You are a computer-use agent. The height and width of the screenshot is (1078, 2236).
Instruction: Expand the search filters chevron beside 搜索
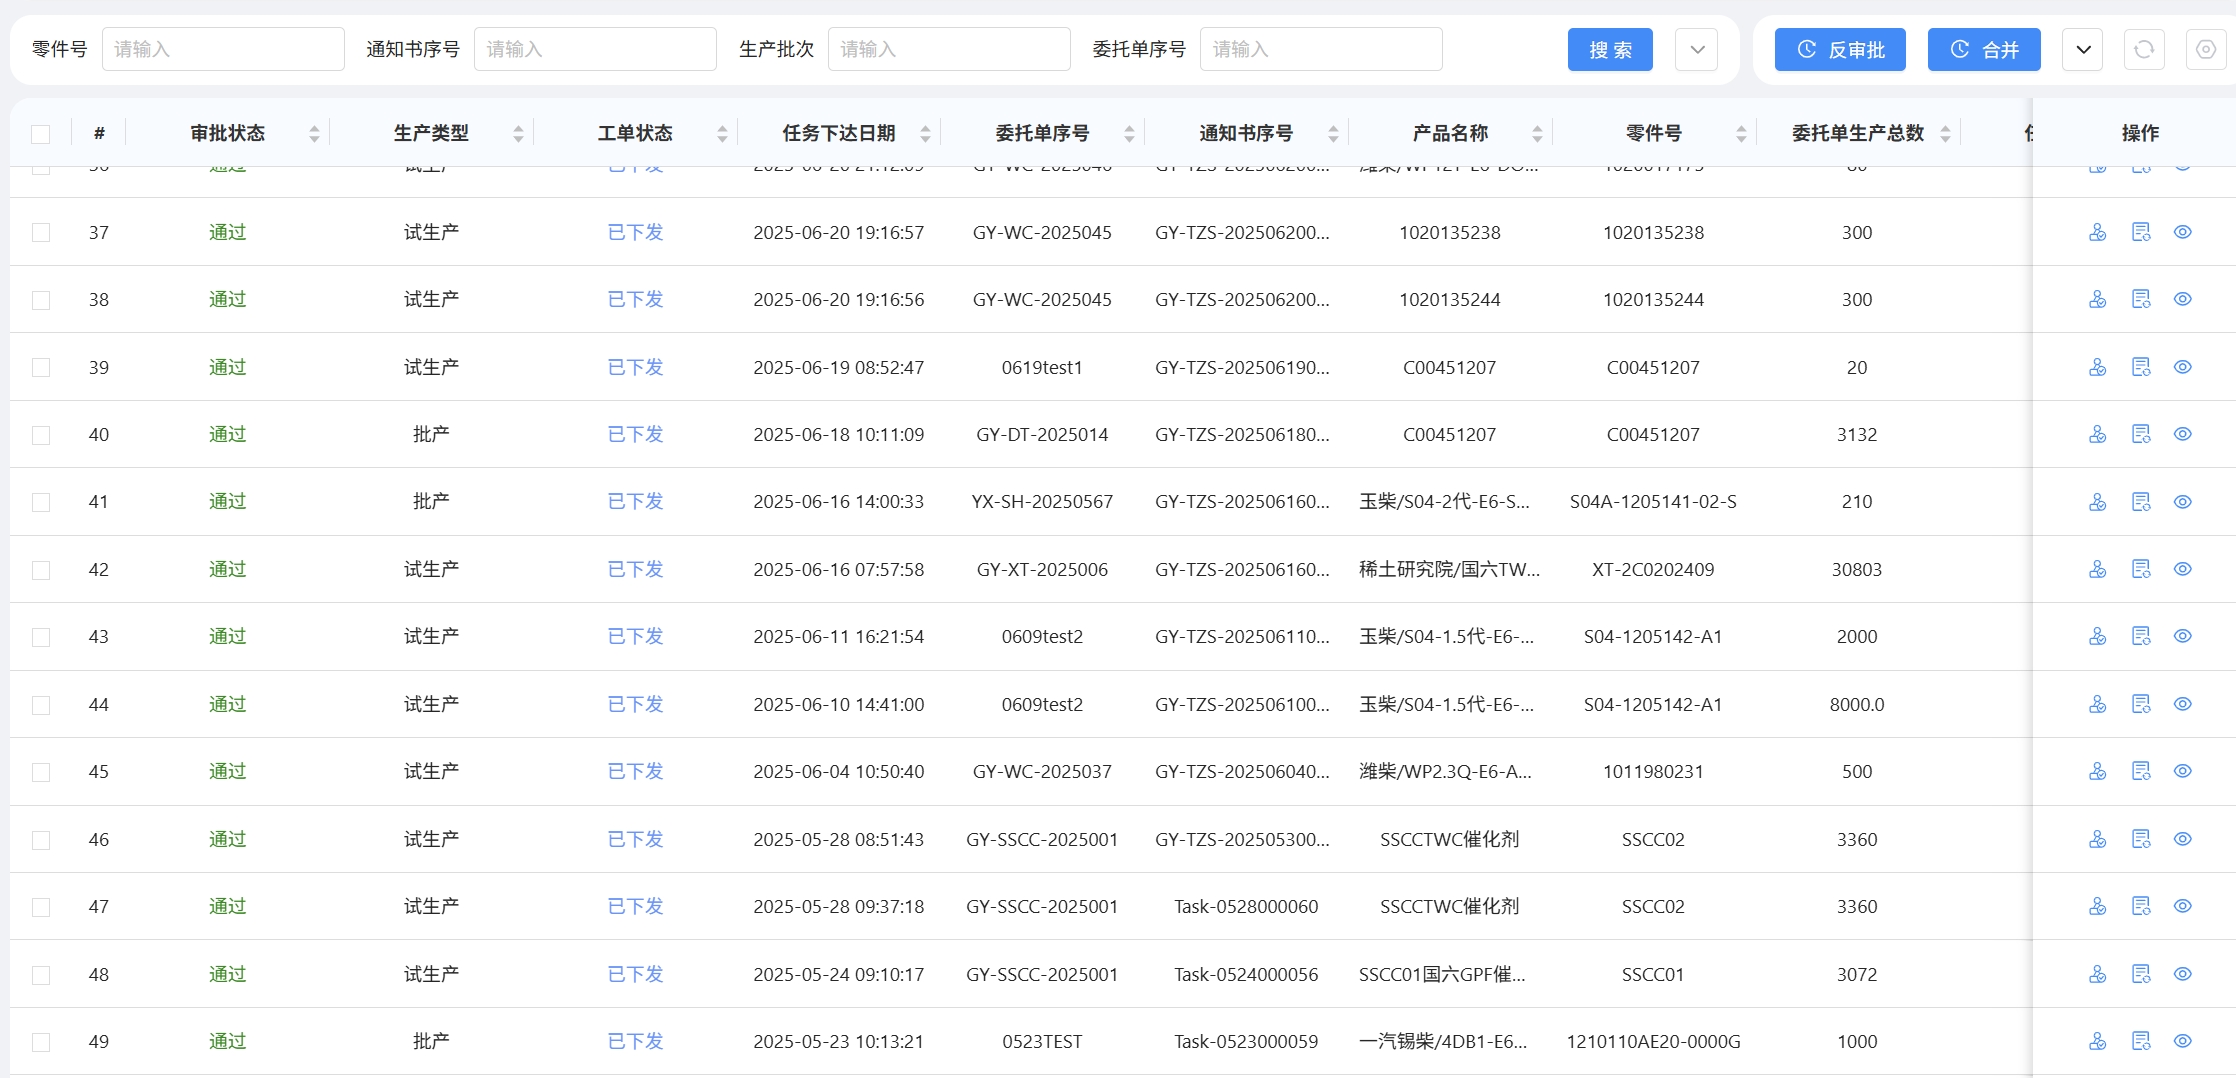pos(1697,49)
